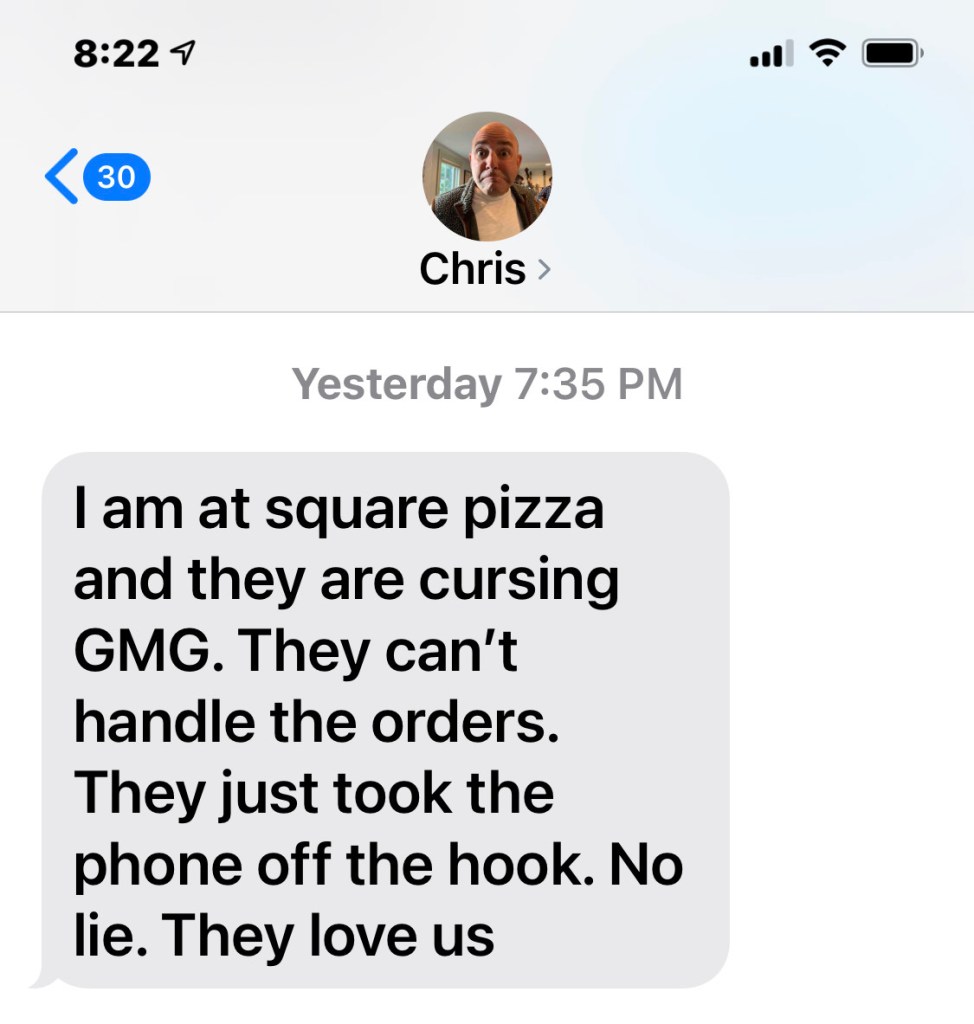This screenshot has height=1024, width=974.
Task: Open Chris's contact profile photo
Action: click(487, 176)
